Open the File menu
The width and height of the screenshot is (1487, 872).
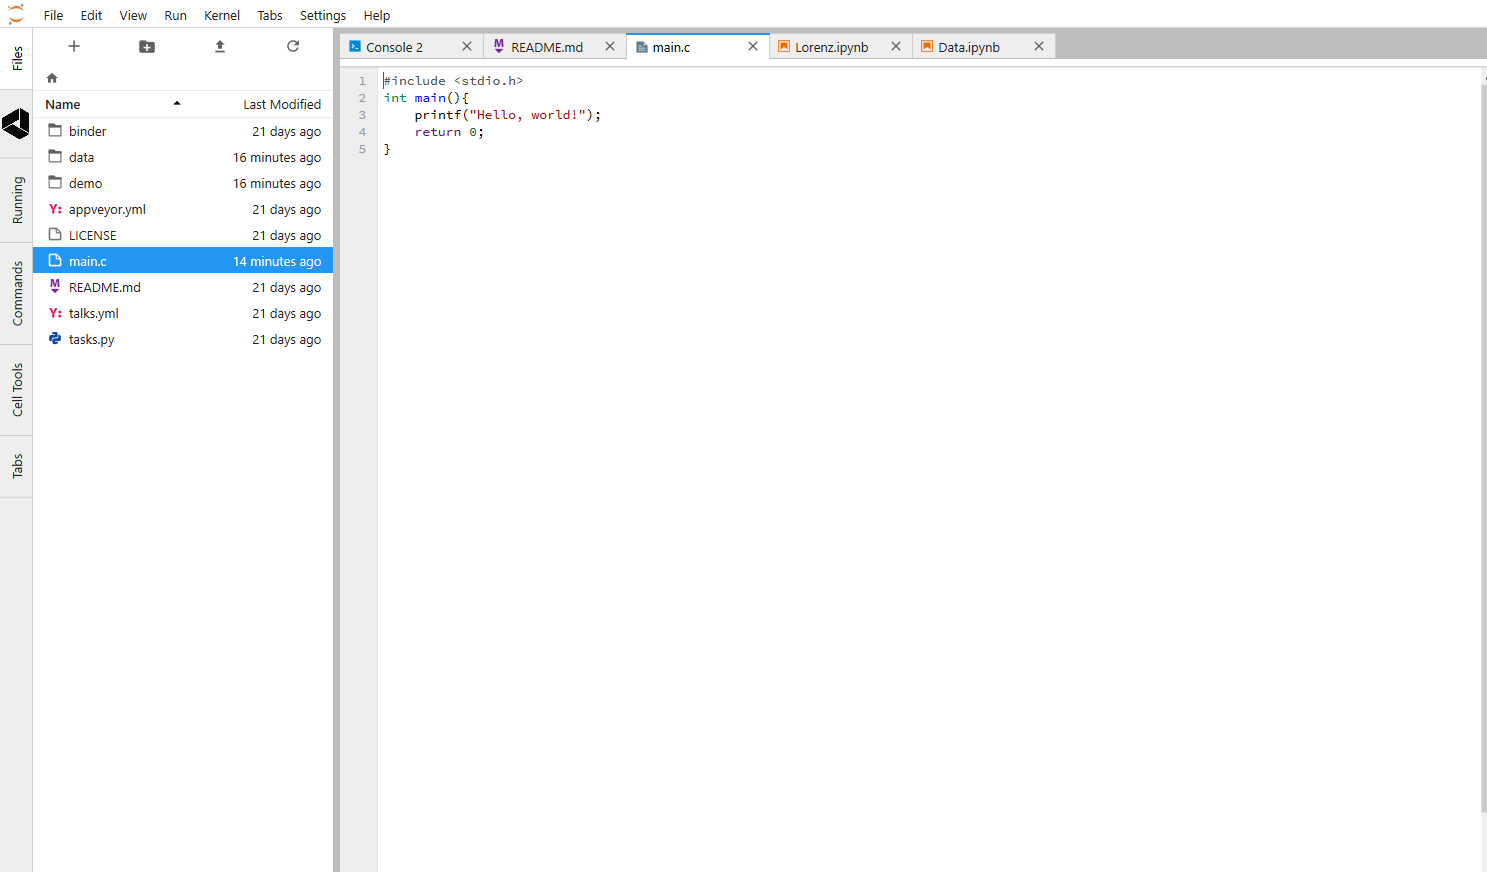pos(53,15)
